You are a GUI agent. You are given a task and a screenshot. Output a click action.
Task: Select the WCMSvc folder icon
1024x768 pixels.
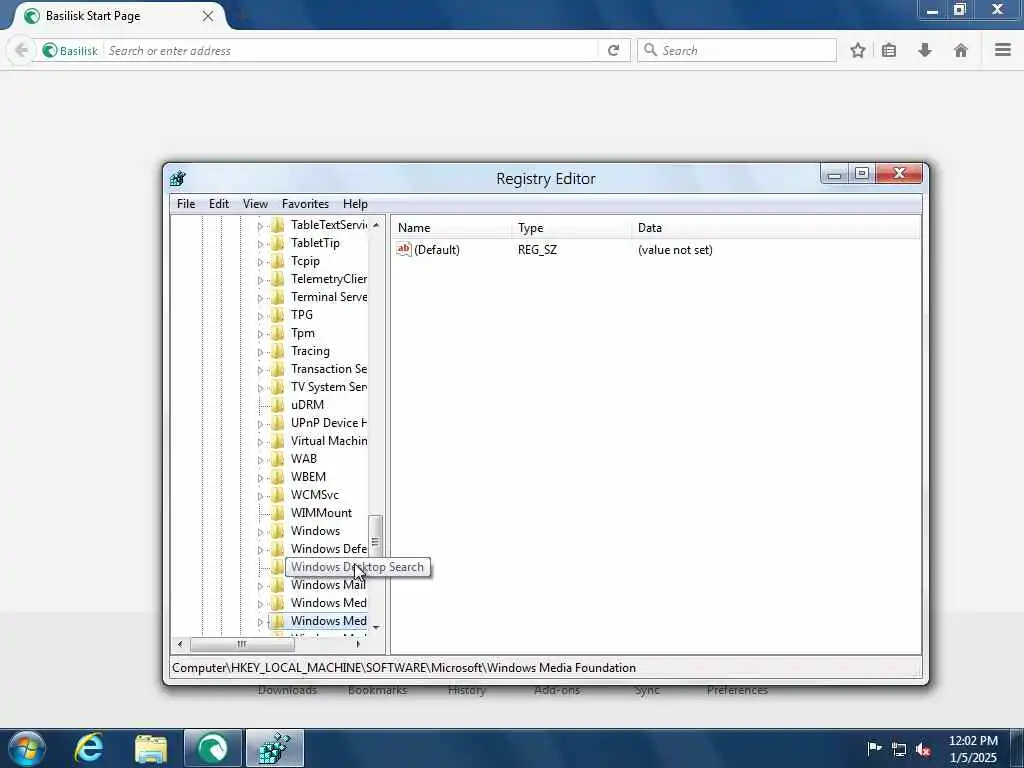pos(278,495)
